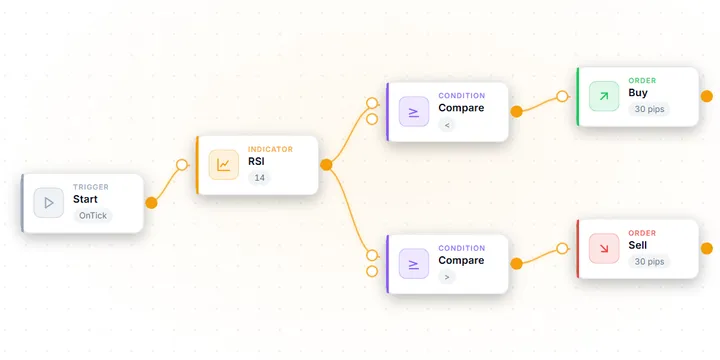720x360 pixels.
Task: Click the red Sell arrow icon
Action: click(x=604, y=248)
